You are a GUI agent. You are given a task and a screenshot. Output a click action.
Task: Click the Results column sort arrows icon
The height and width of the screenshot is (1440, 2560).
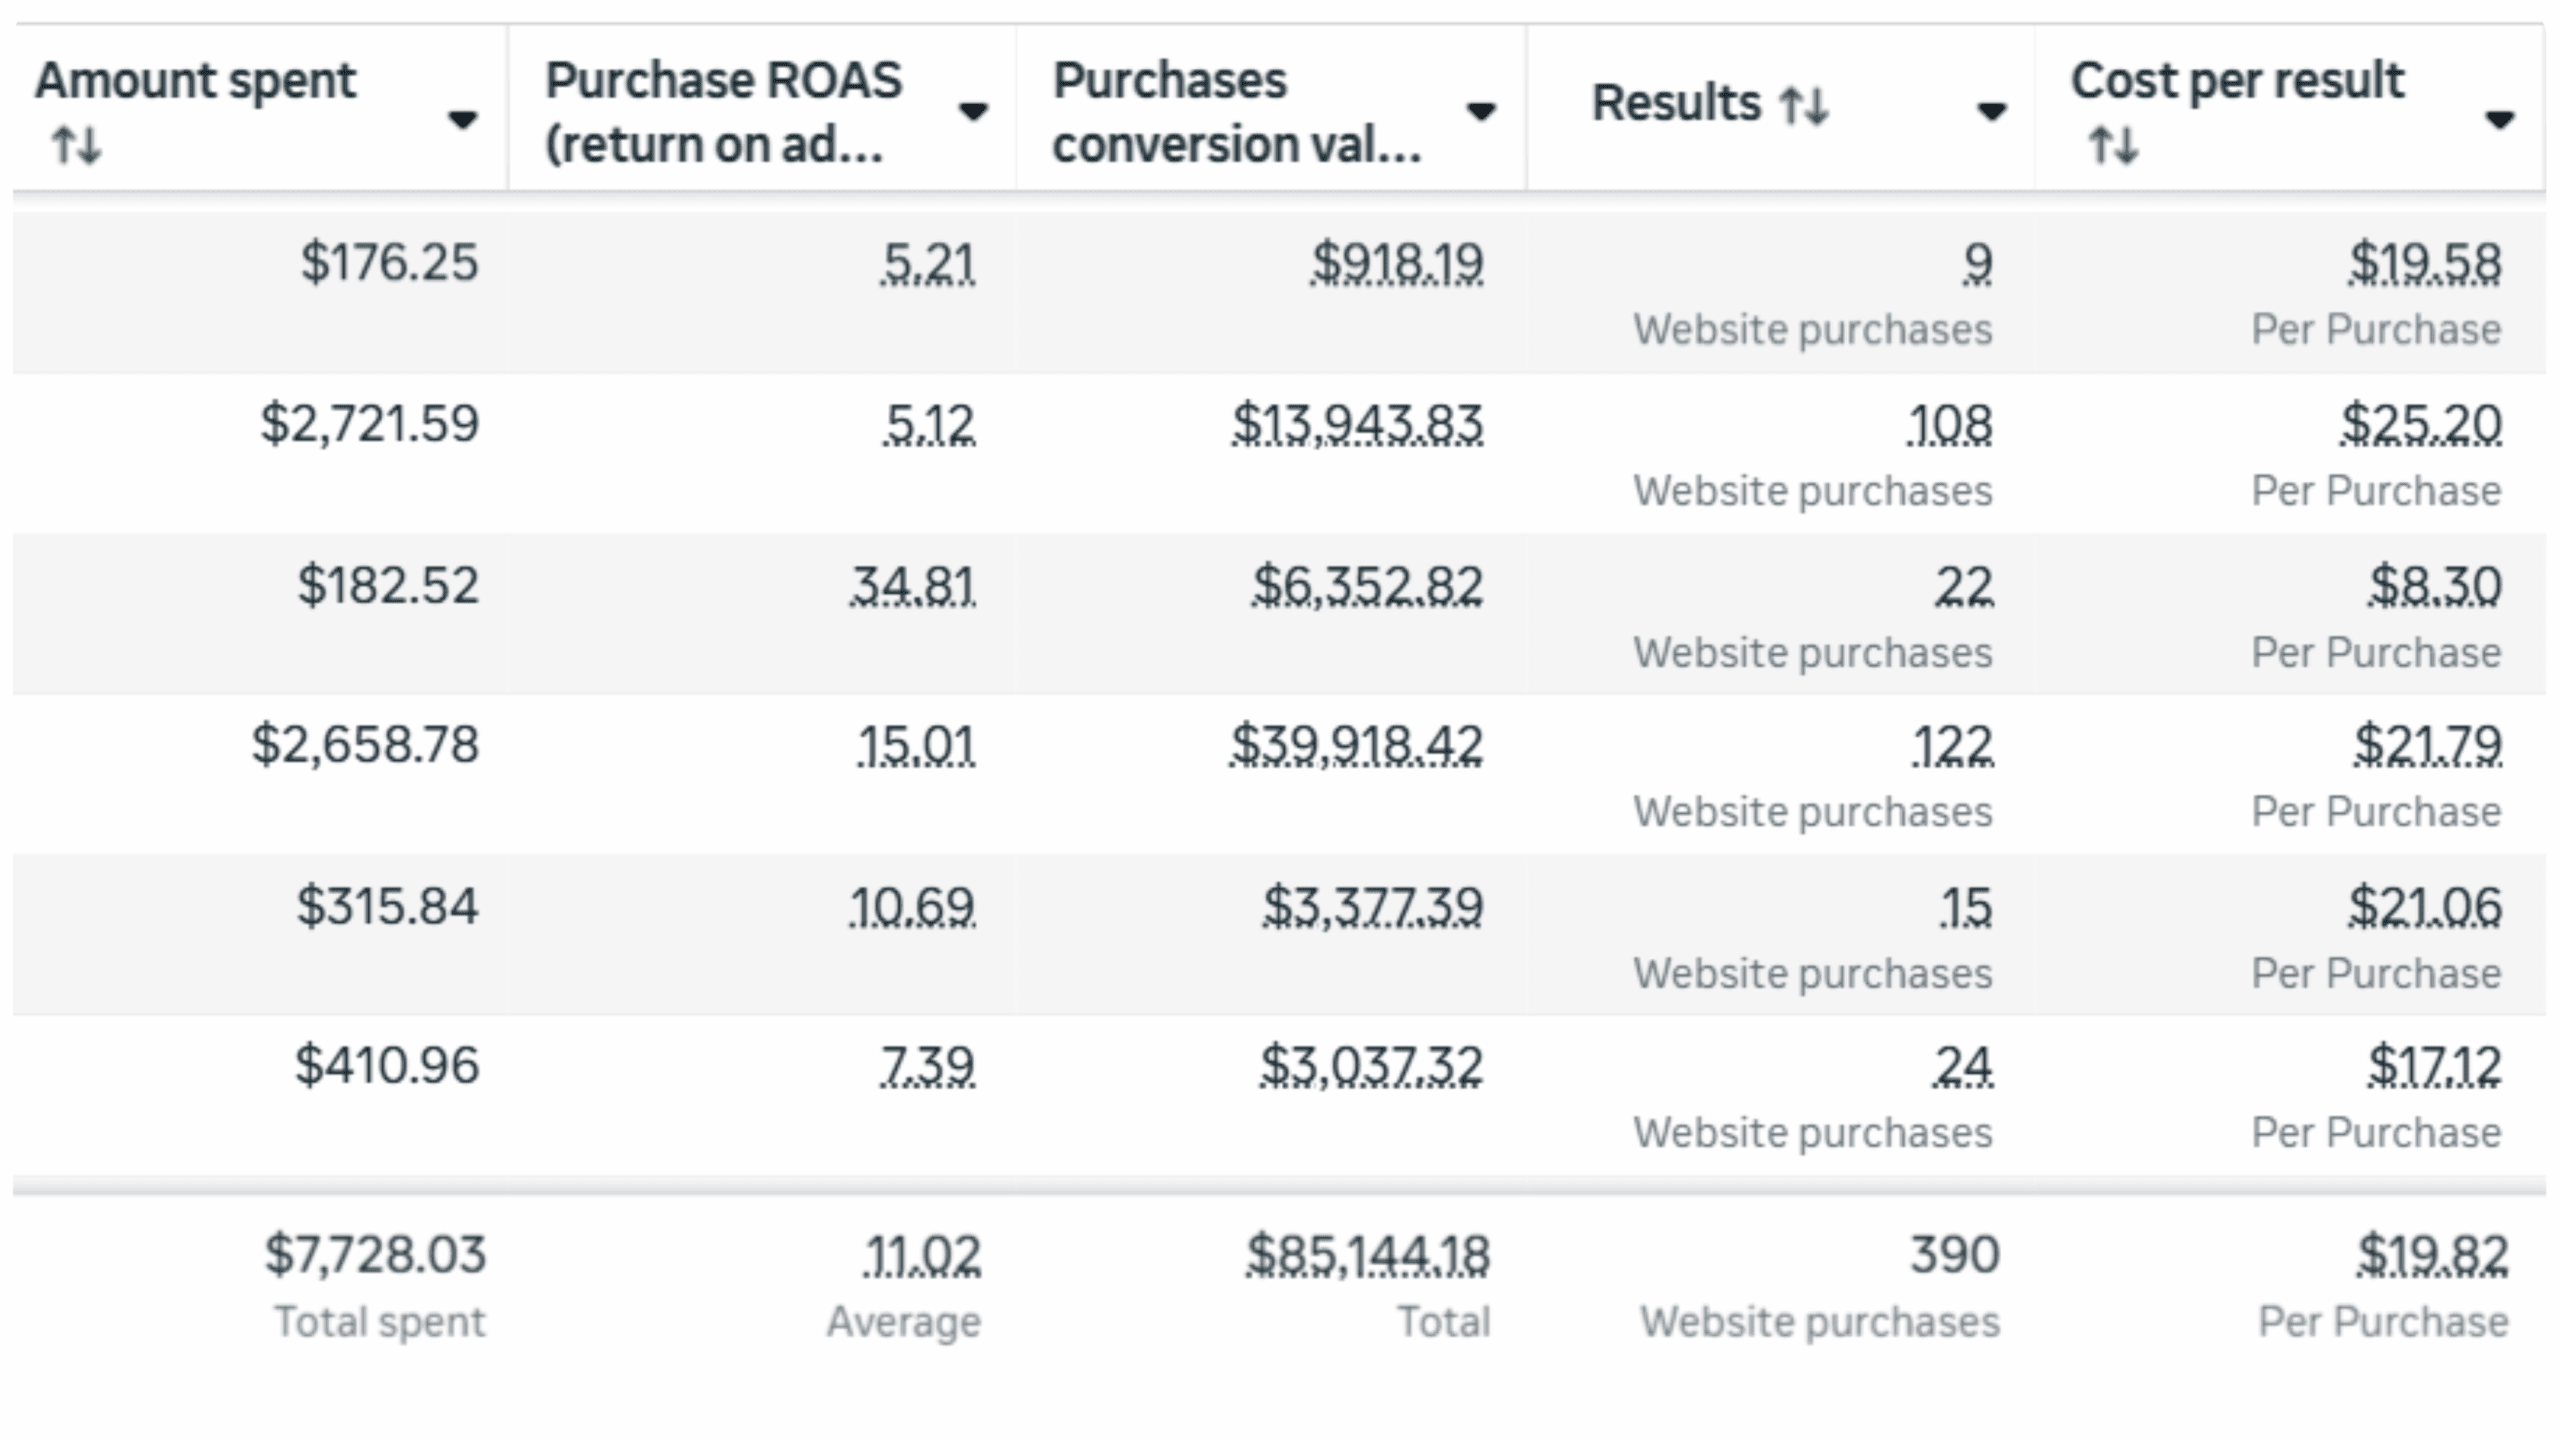point(1804,104)
